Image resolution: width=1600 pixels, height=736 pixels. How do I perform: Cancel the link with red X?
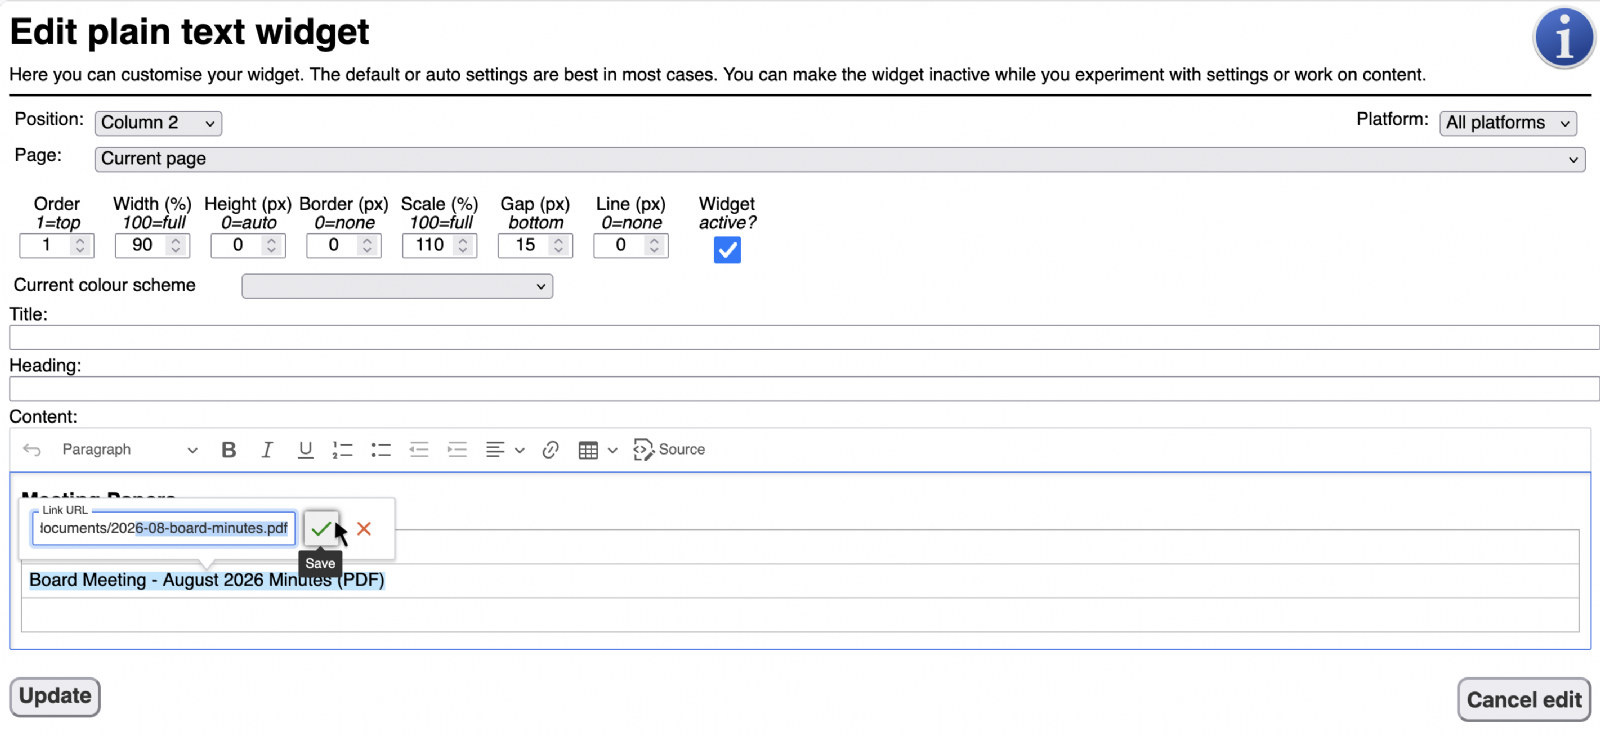click(364, 529)
